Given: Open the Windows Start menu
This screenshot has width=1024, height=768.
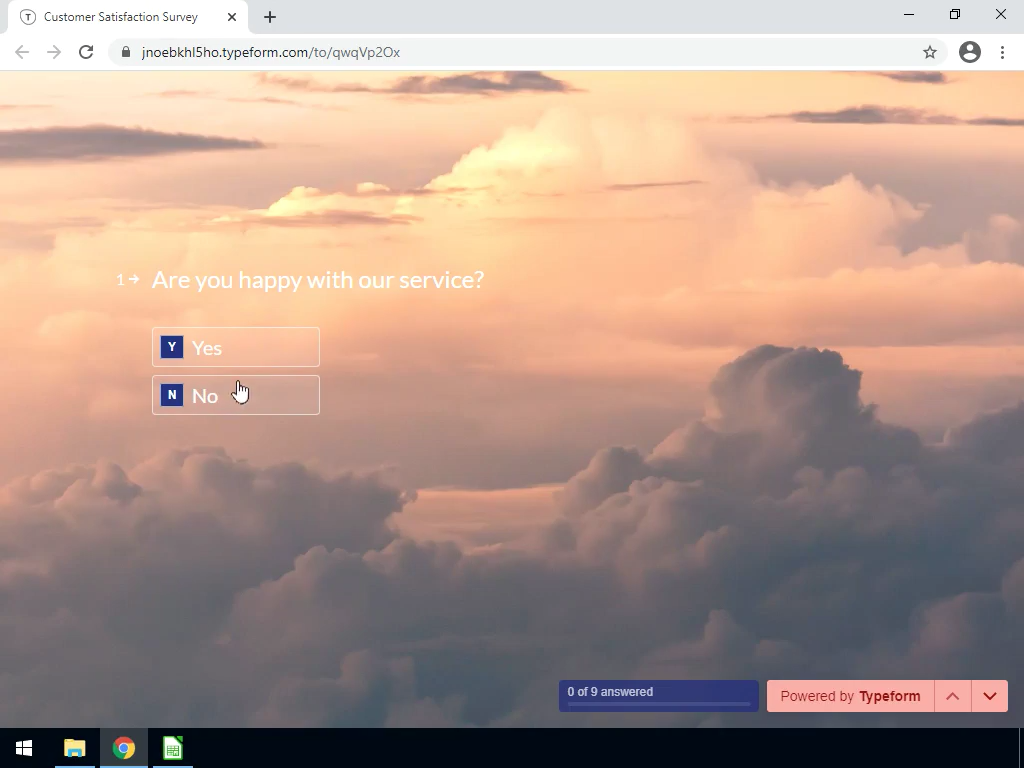Looking at the screenshot, I should pyautogui.click(x=24, y=748).
